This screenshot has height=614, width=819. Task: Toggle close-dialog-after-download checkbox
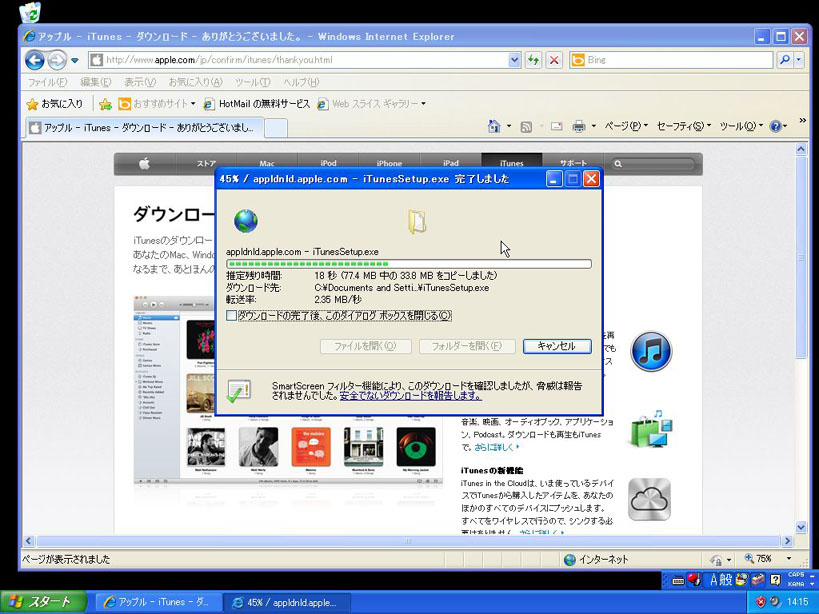[231, 315]
